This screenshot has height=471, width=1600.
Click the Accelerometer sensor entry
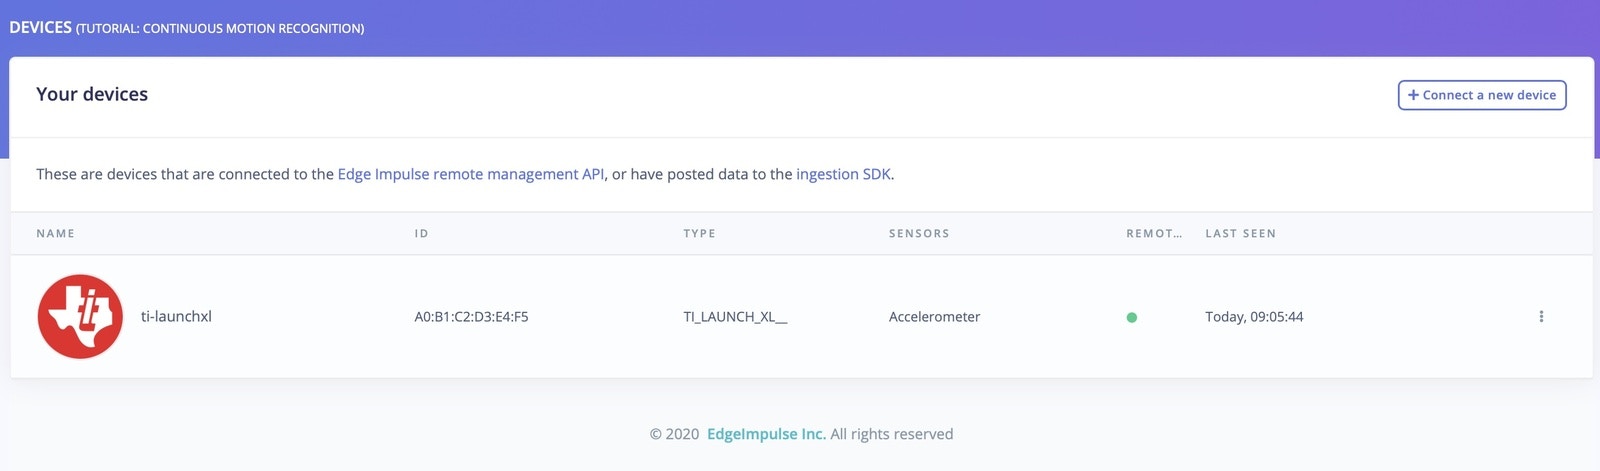[x=934, y=316]
